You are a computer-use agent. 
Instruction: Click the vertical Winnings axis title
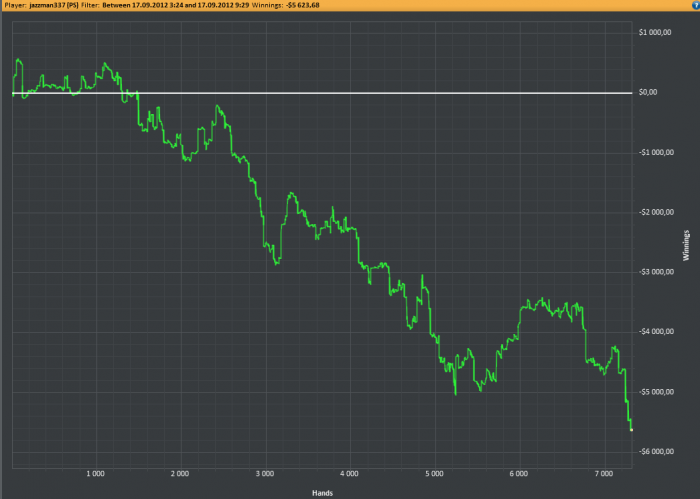tap(686, 245)
